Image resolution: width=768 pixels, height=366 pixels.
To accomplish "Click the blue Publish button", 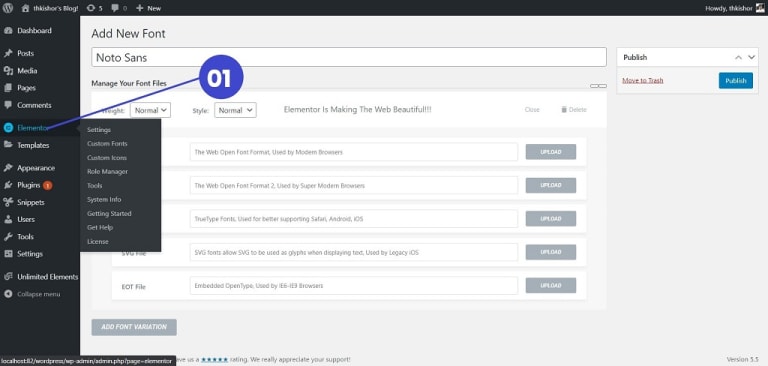I will 736,81.
